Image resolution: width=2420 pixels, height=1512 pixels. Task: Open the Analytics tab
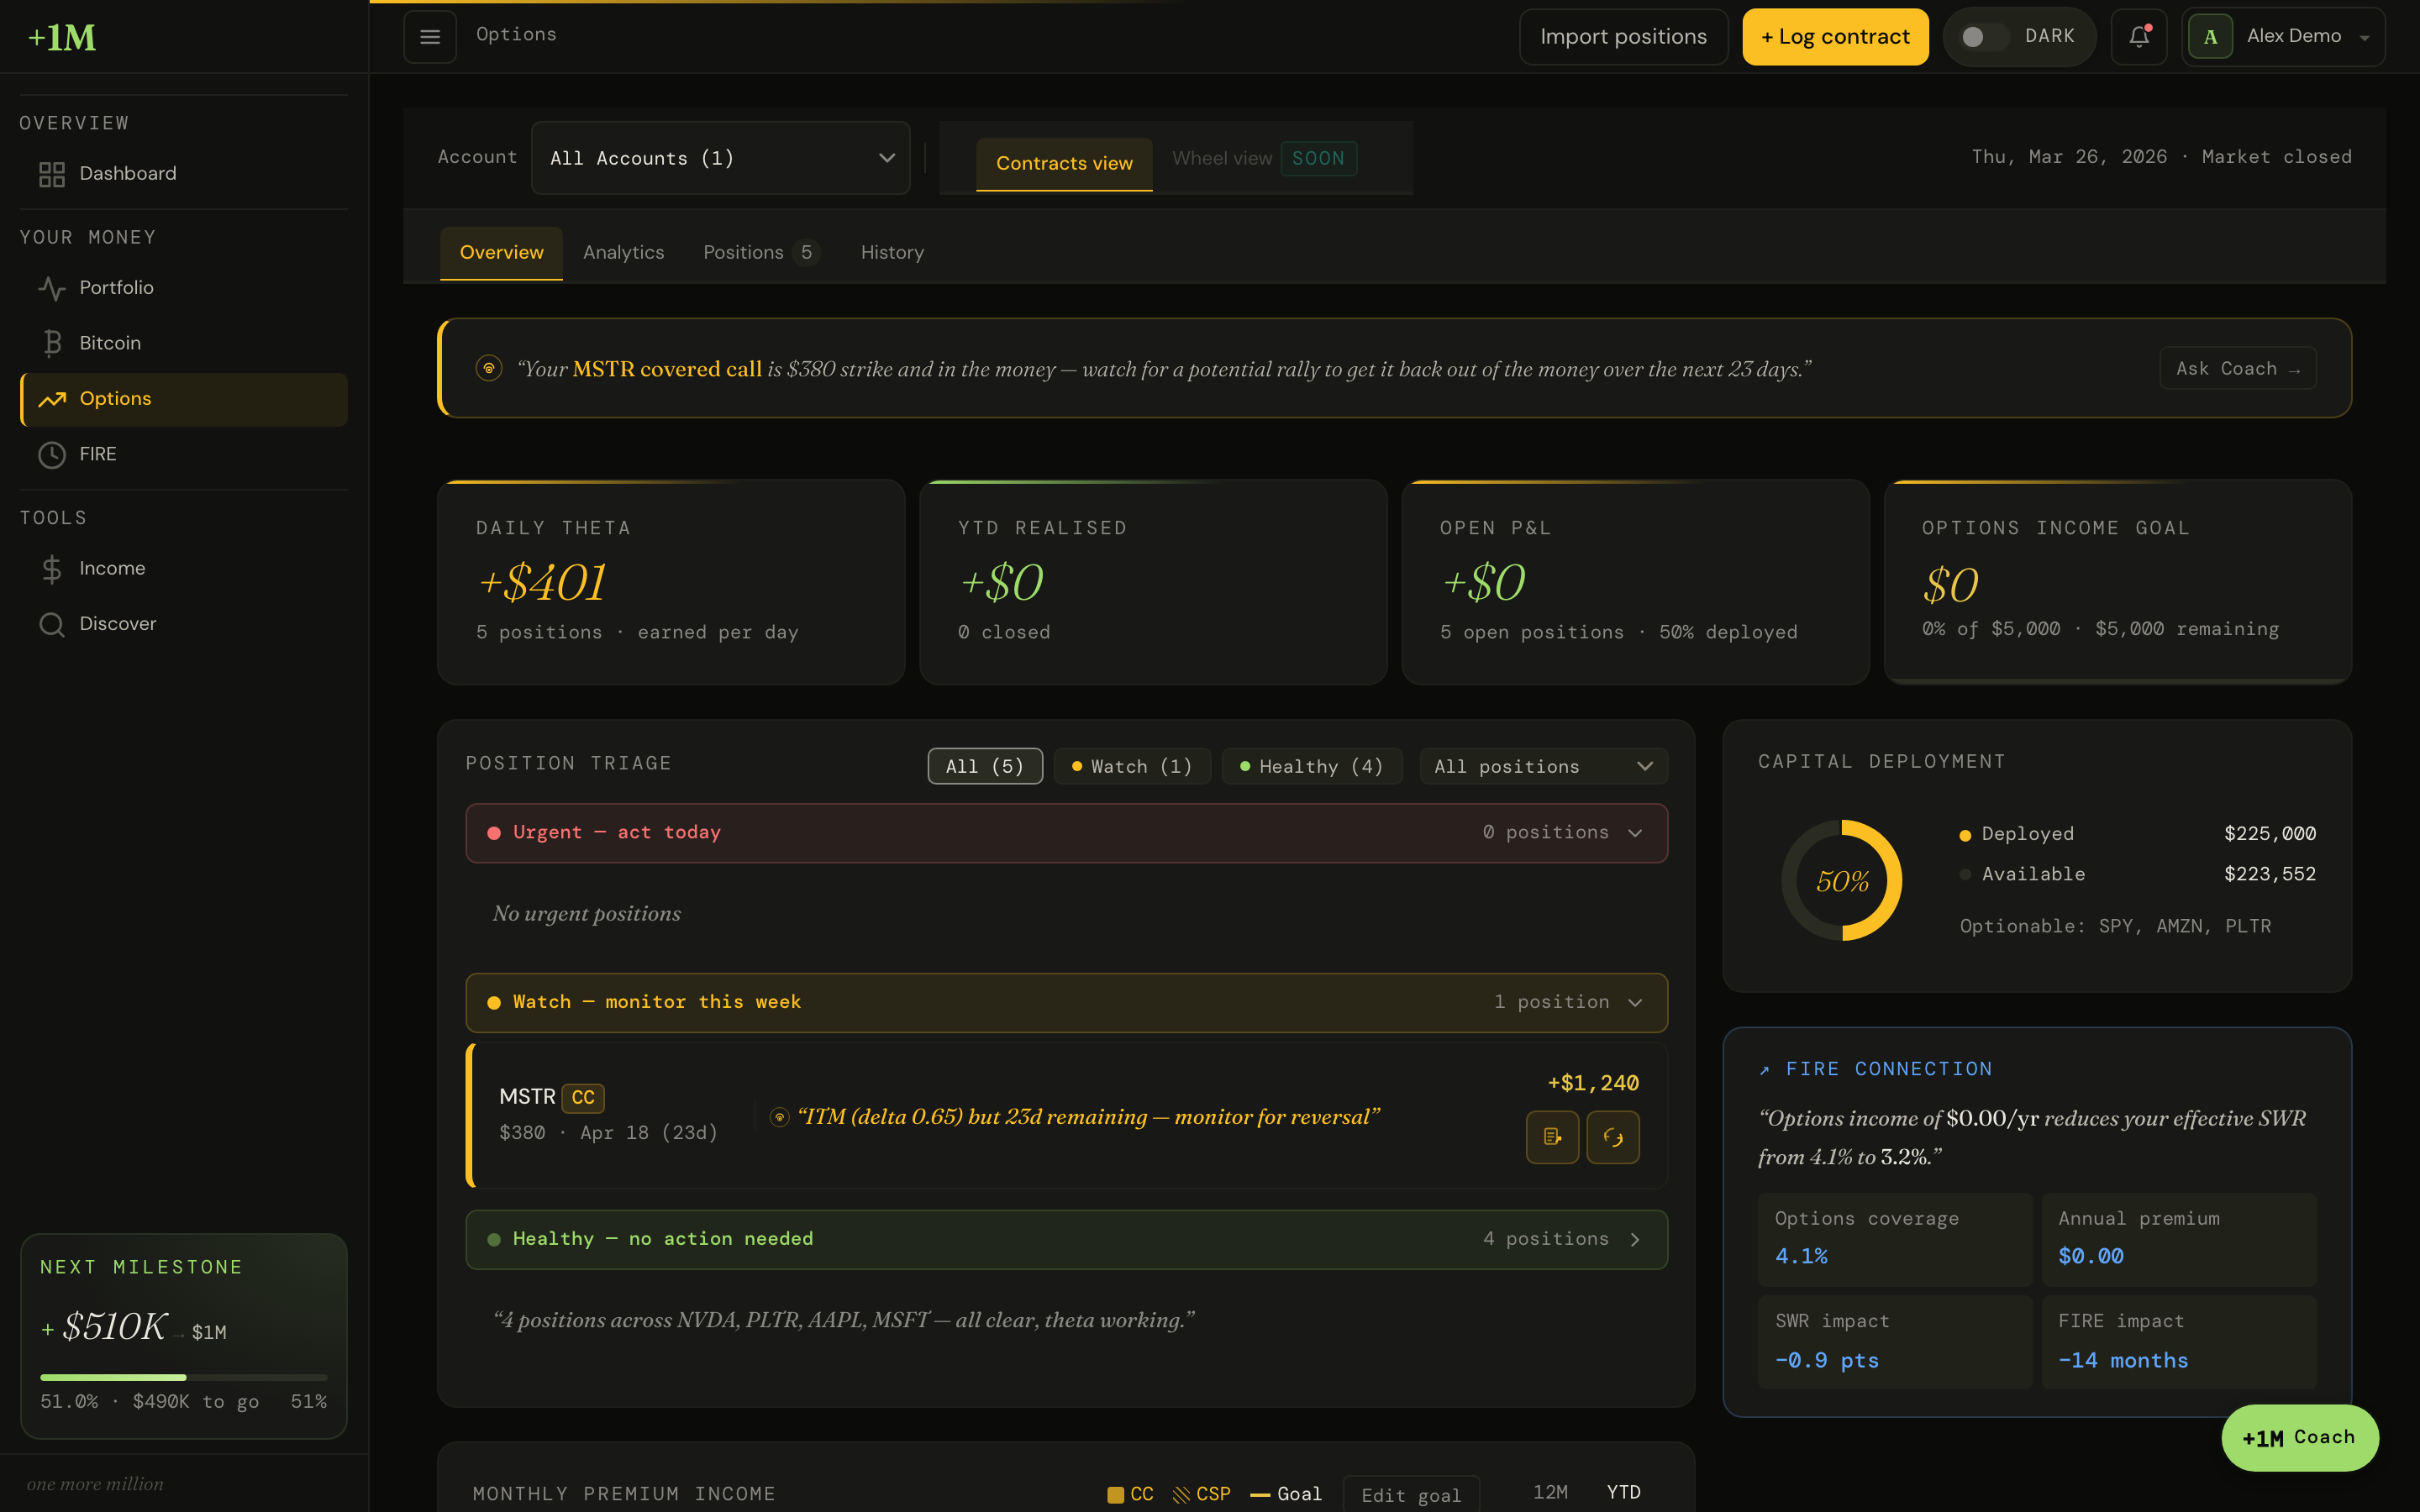[623, 253]
